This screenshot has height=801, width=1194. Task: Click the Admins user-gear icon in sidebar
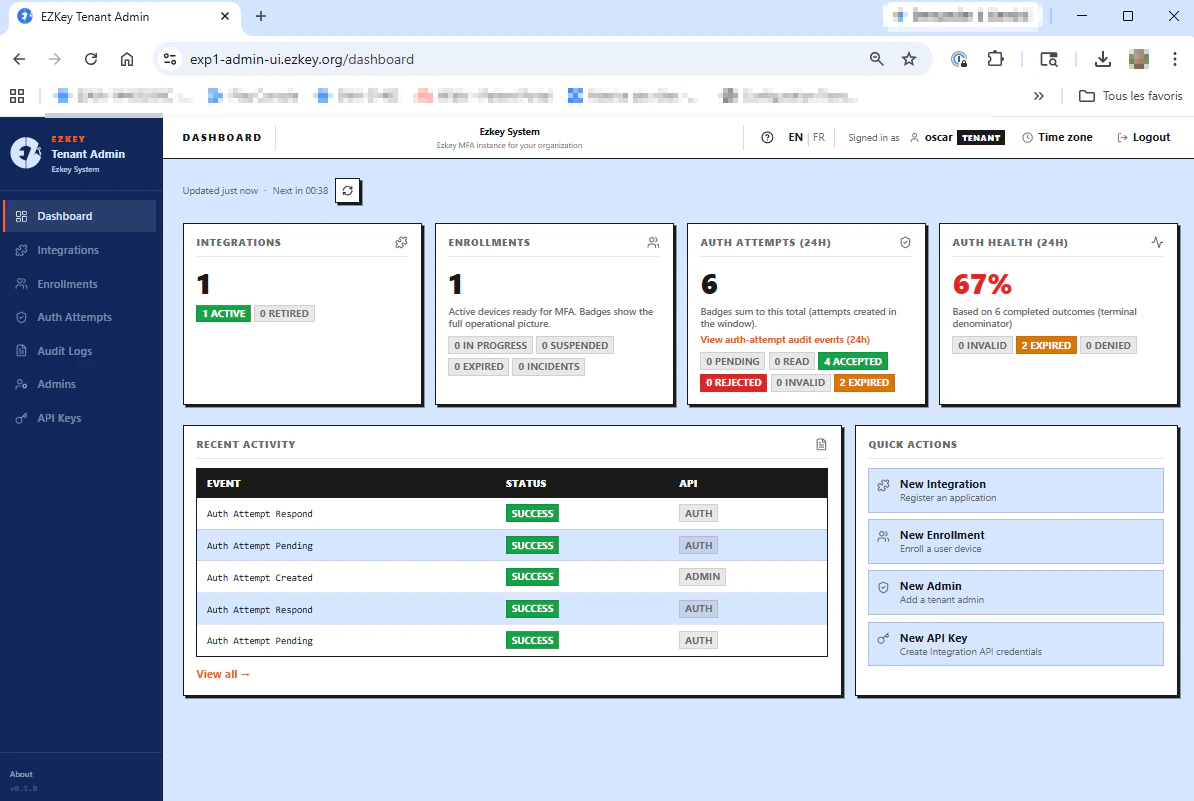coord(21,384)
